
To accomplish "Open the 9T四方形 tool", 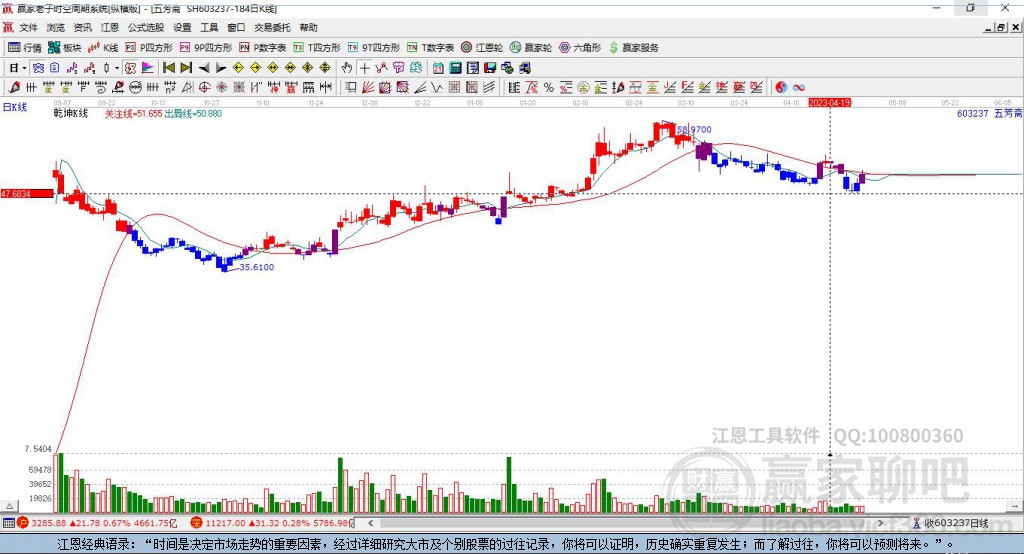I will pyautogui.click(x=374, y=48).
